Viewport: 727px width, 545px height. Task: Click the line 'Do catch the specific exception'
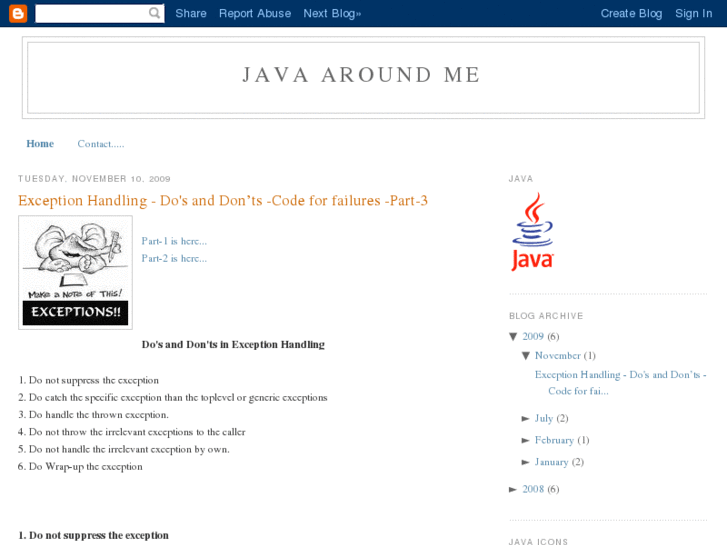pyautogui.click(x=172, y=398)
